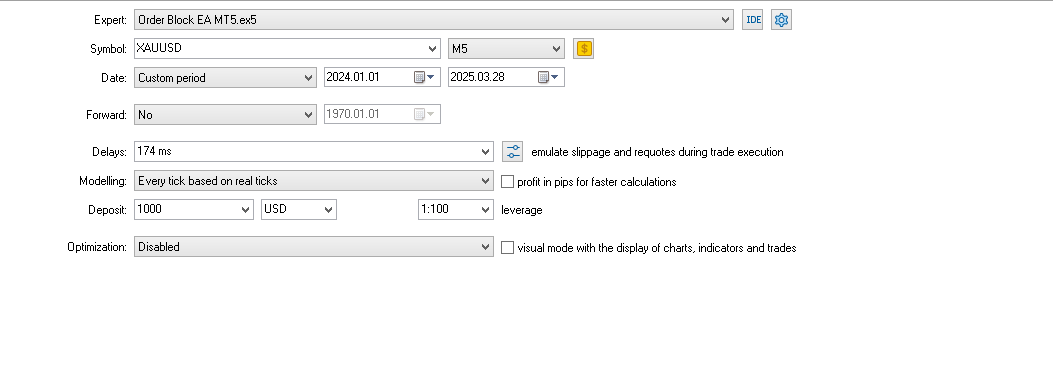Click the symbol specification dollar icon
Viewport: 1053px width, 373px height.
(584, 48)
